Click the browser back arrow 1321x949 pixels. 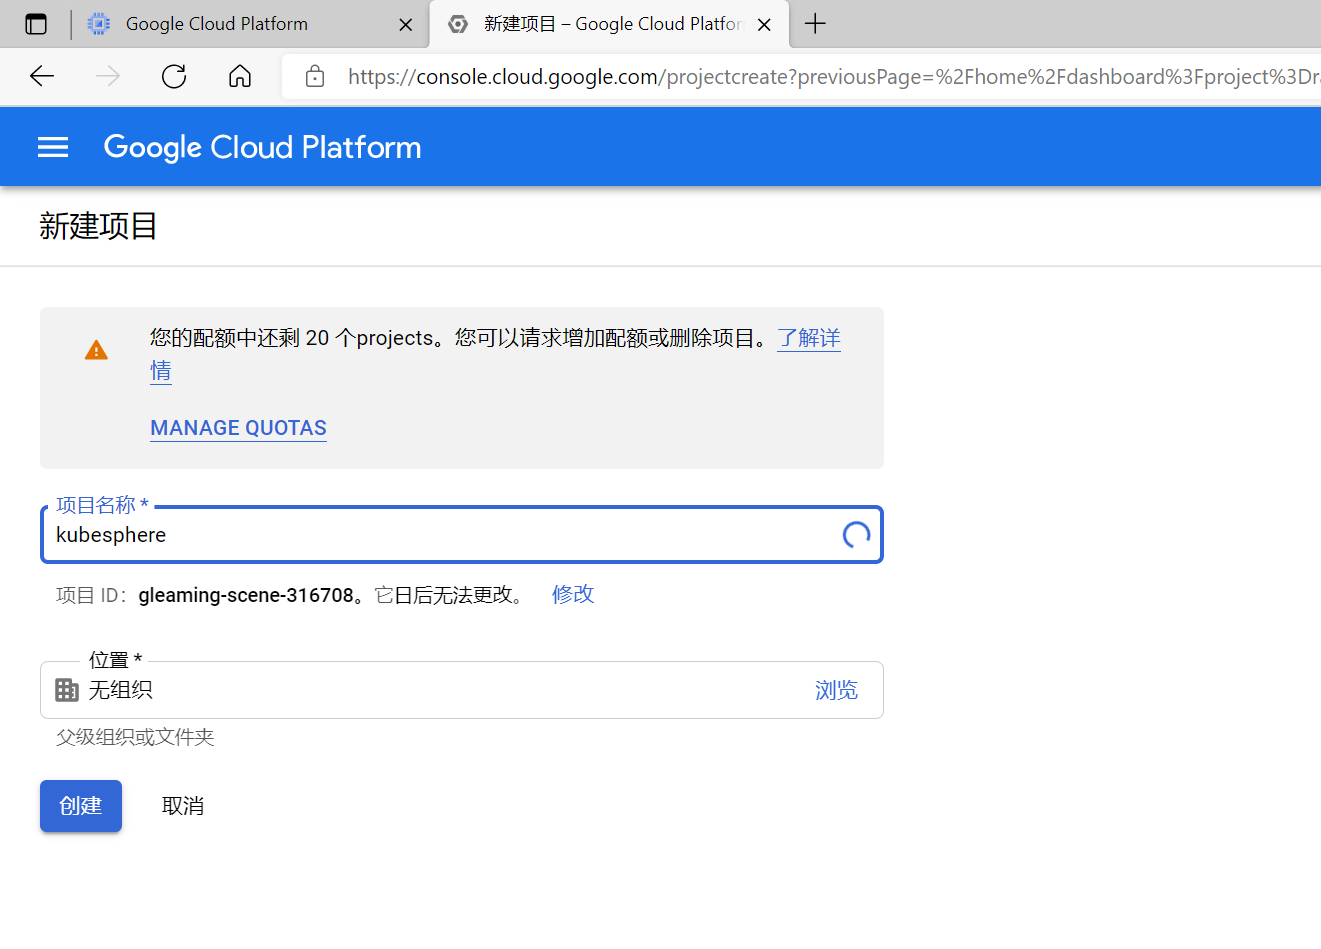click(42, 76)
